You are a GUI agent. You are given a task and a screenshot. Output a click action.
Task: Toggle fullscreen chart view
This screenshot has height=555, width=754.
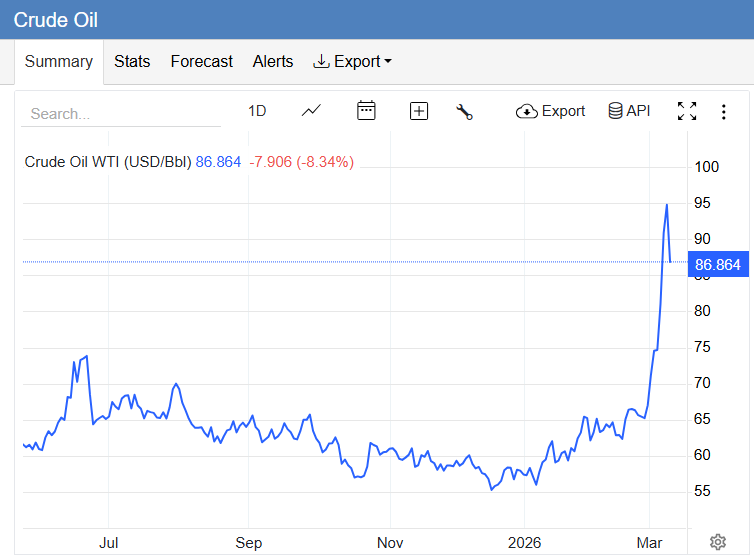click(687, 111)
